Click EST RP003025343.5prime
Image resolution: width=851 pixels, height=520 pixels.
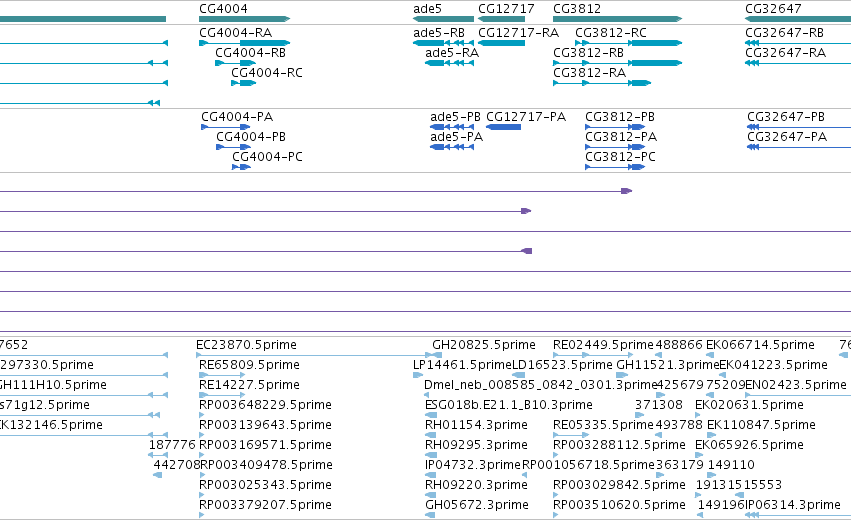(x=265, y=485)
